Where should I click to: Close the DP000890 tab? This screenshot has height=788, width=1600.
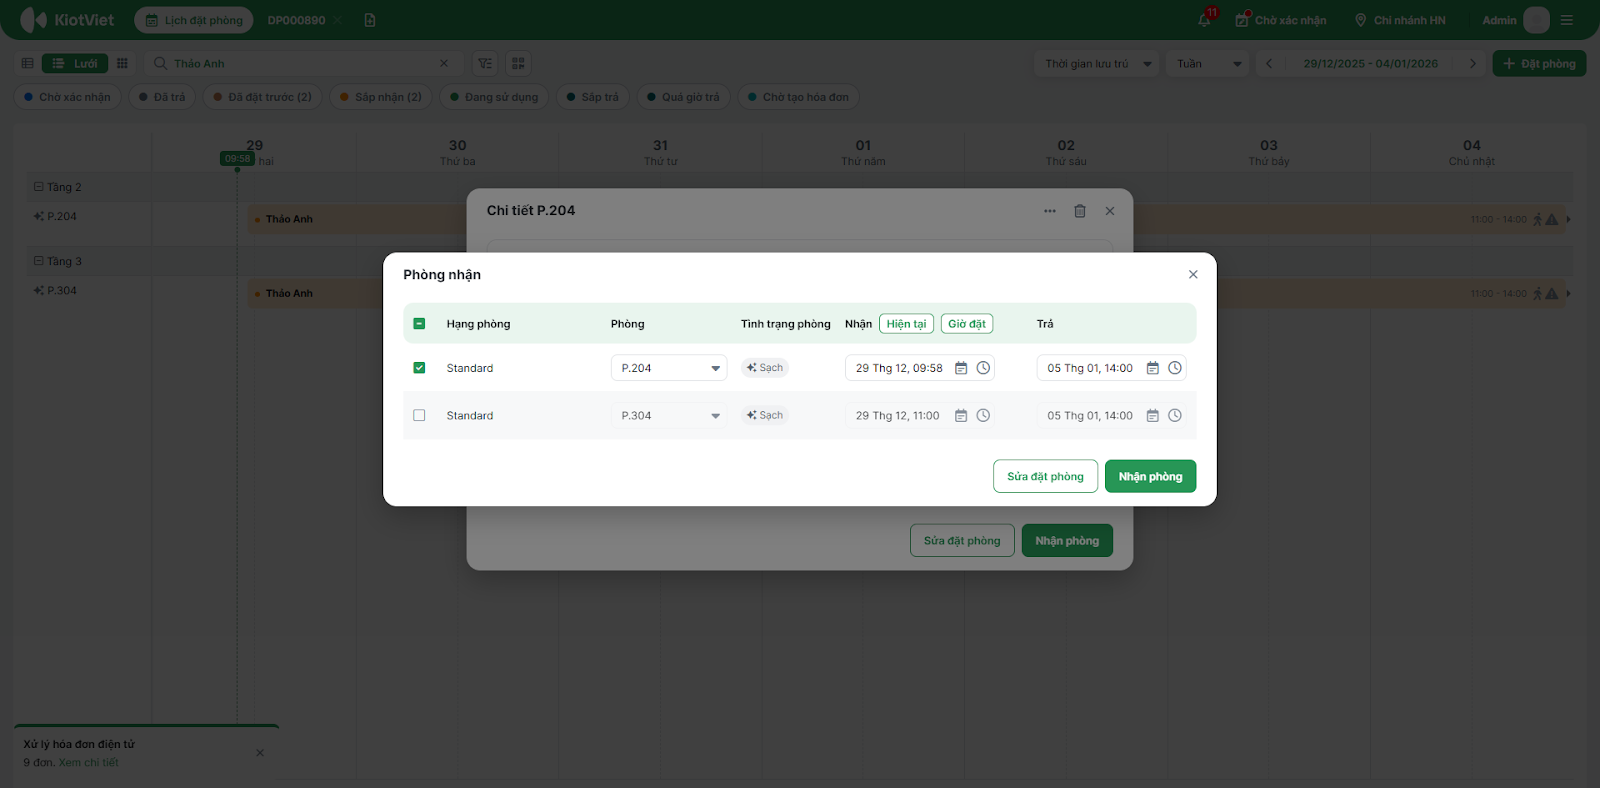coord(338,20)
